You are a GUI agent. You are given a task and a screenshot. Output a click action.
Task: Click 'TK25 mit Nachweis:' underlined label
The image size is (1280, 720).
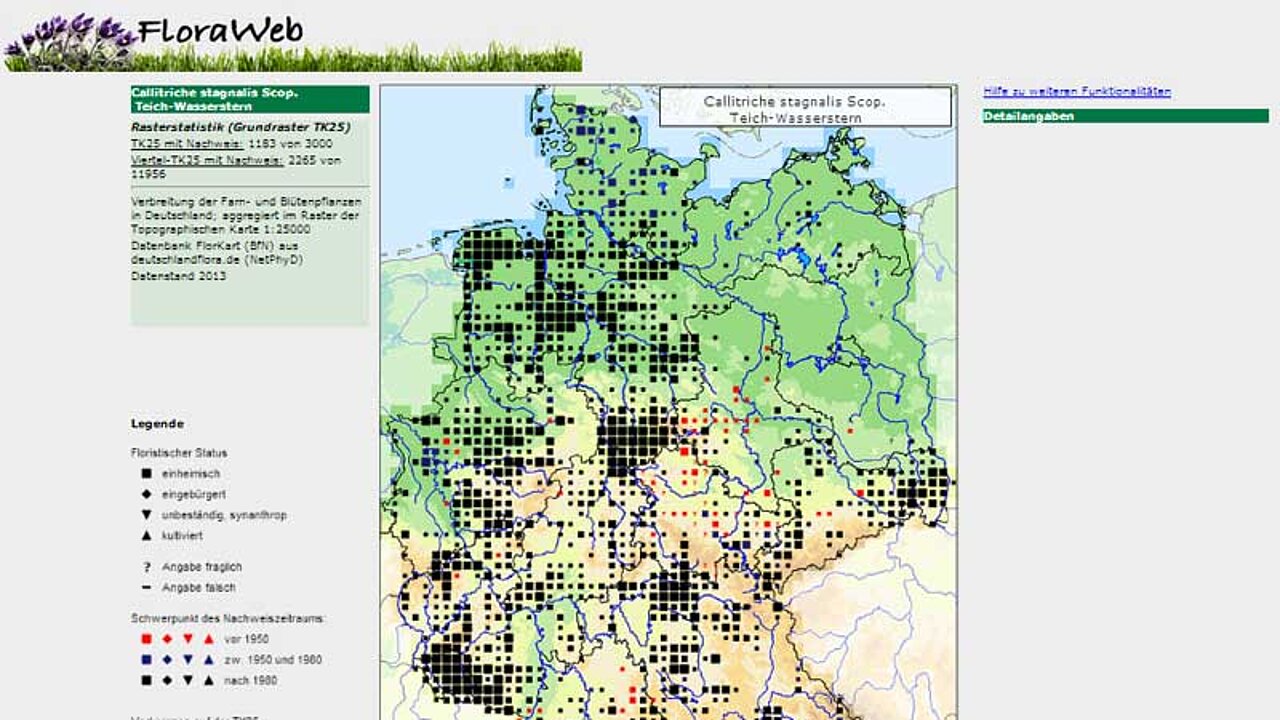point(187,144)
